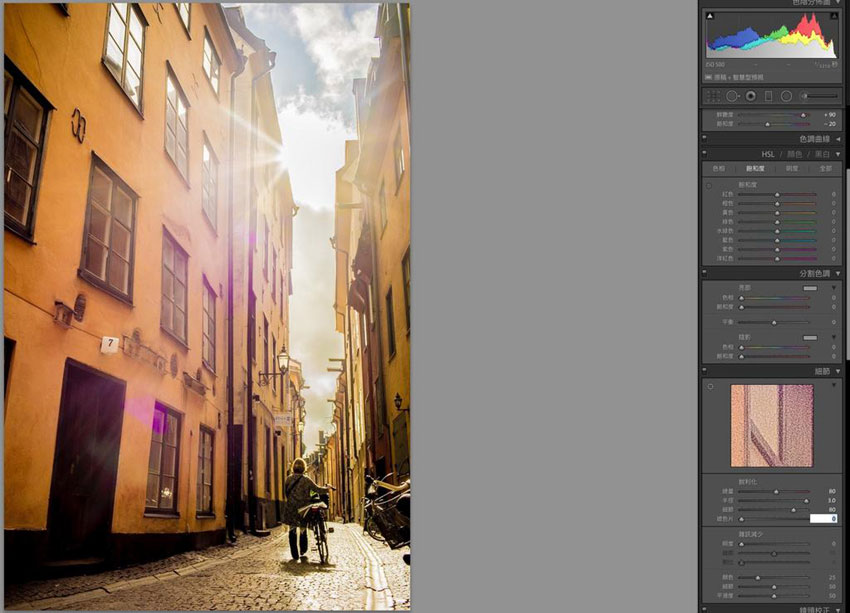Switch to the 明度 tab in HSL
This screenshot has height=613, width=850.
pyautogui.click(x=792, y=169)
